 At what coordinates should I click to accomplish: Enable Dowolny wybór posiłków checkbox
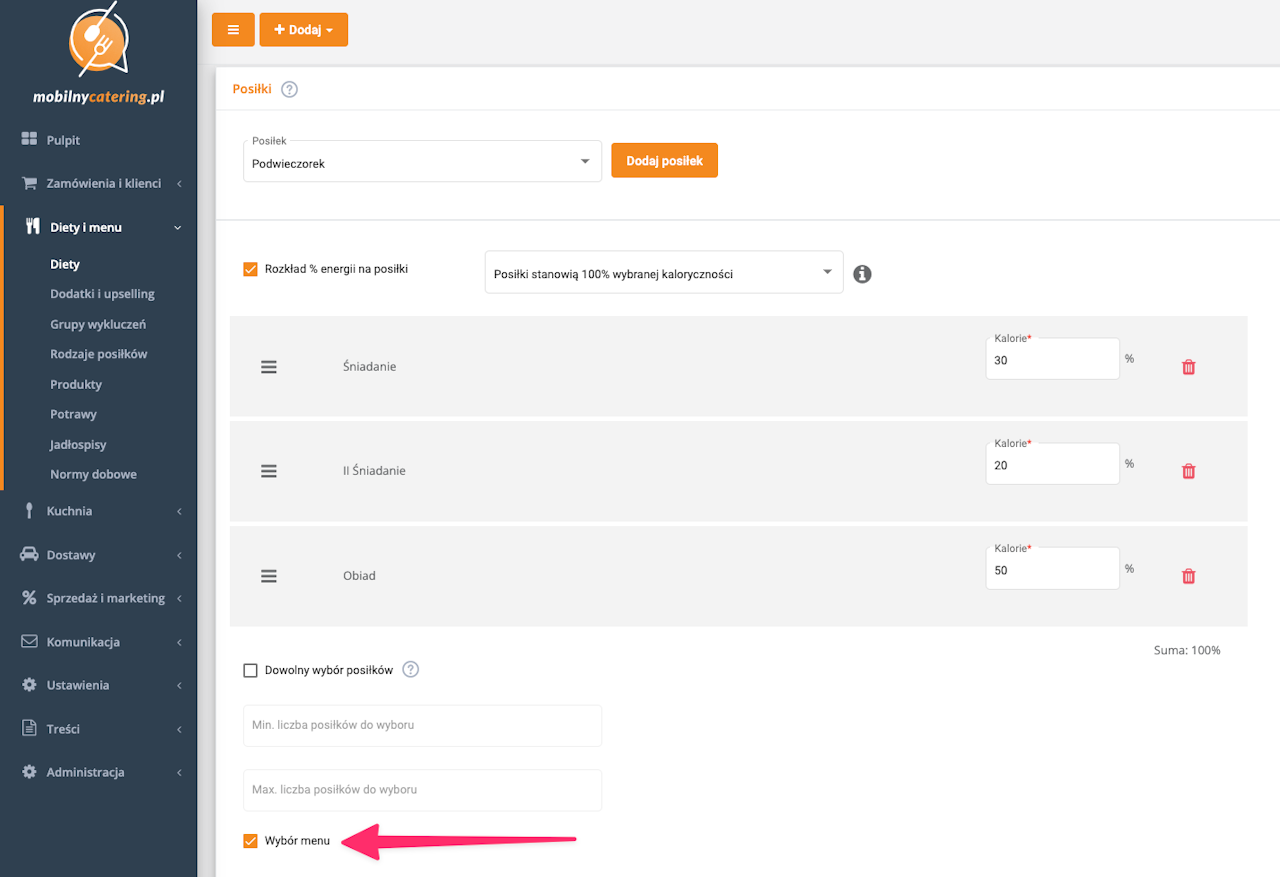[x=251, y=670]
